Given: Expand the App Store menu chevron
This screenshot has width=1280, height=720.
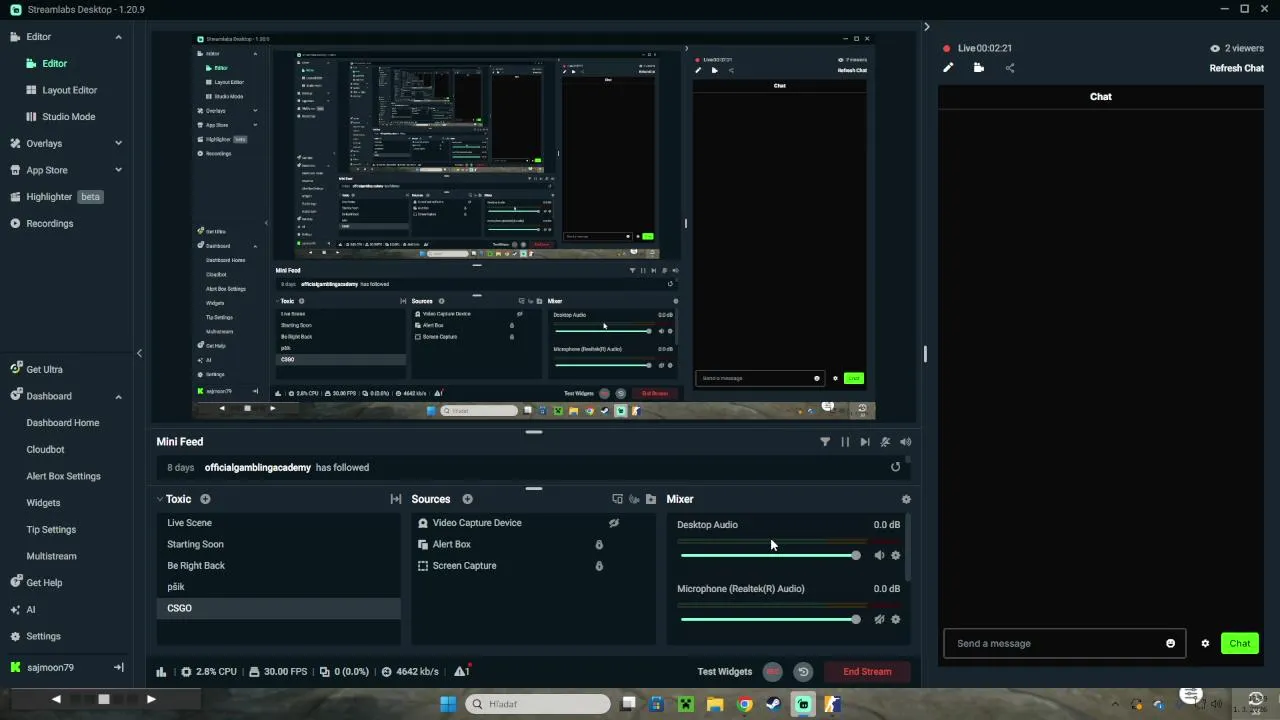Looking at the screenshot, I should pos(118,170).
